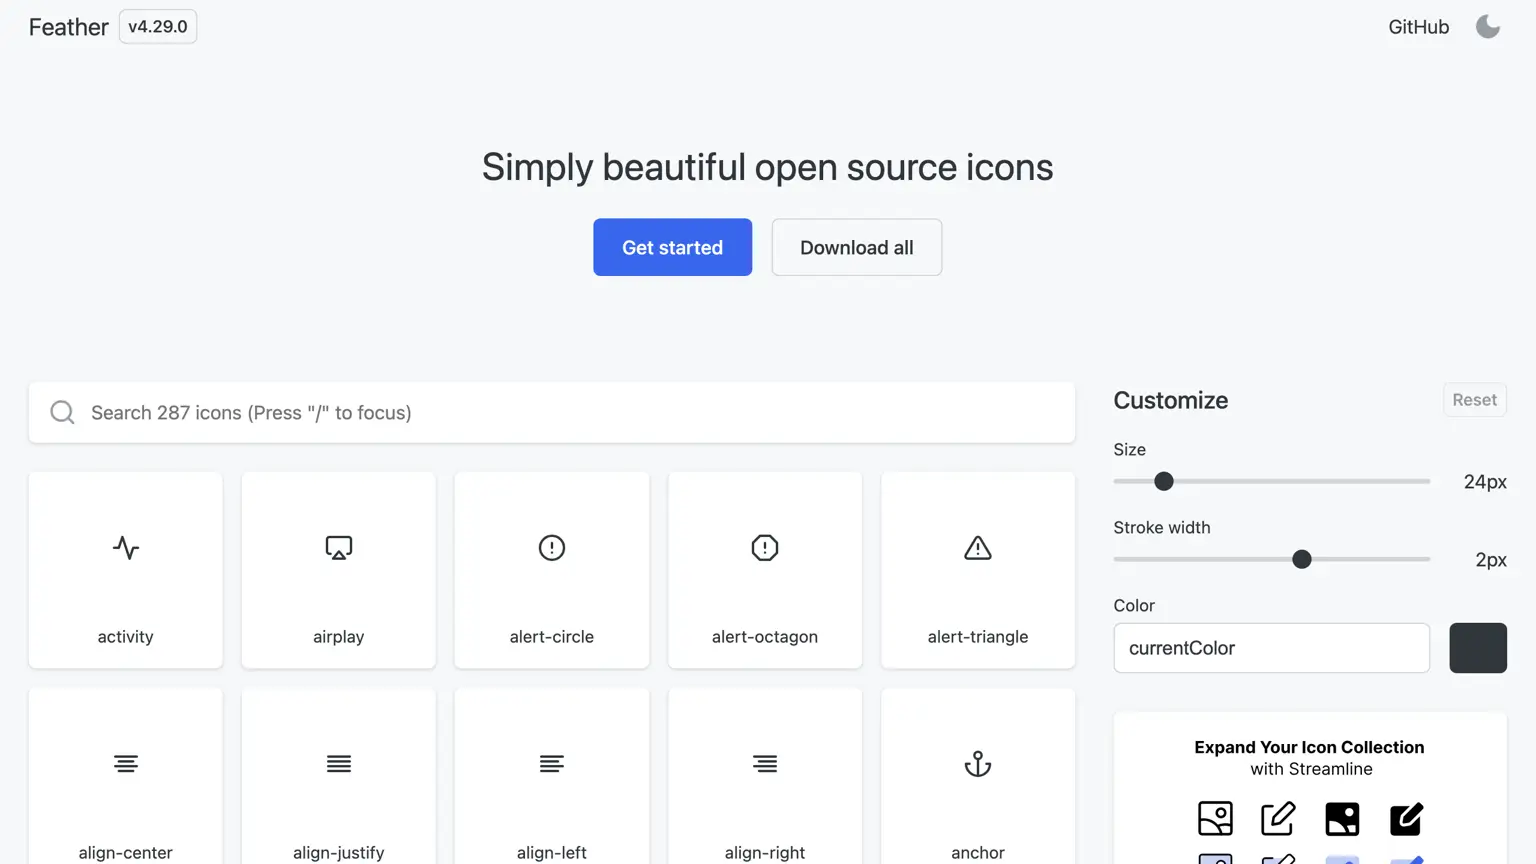The height and width of the screenshot is (864, 1536).
Task: Click the airplay icon
Action: (x=338, y=548)
